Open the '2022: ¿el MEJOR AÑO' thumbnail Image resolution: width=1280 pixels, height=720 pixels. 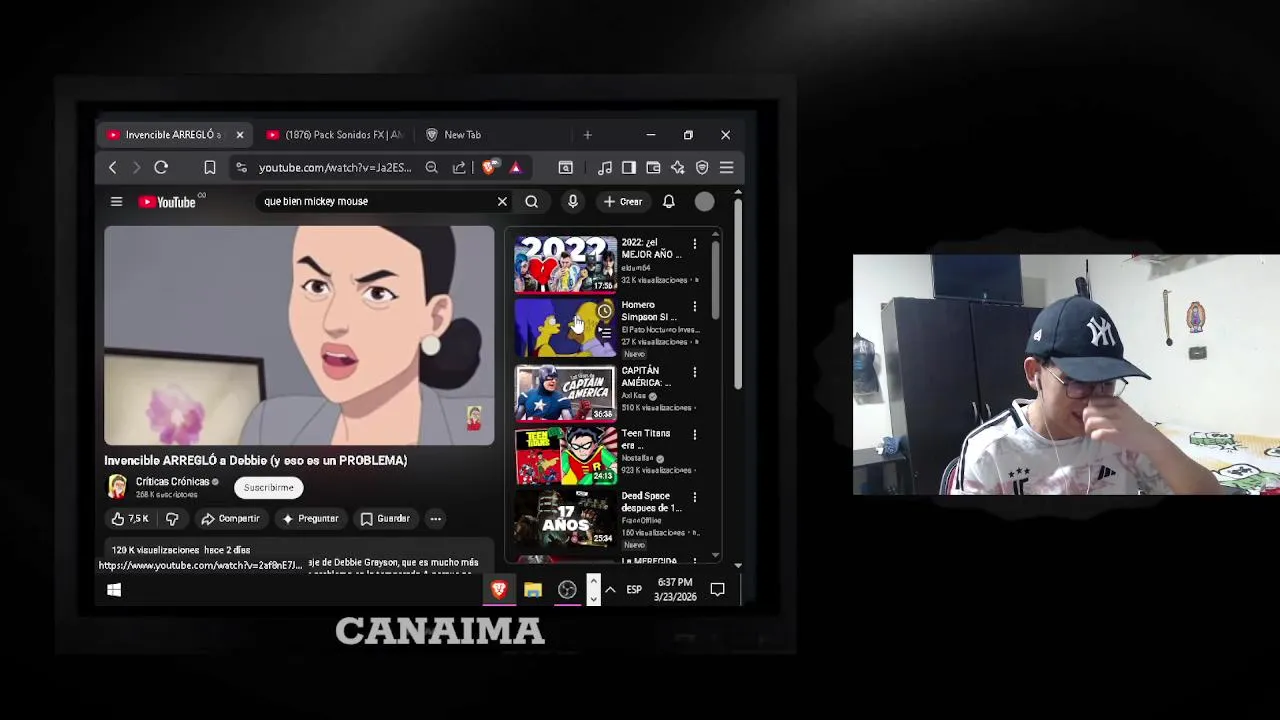point(566,264)
